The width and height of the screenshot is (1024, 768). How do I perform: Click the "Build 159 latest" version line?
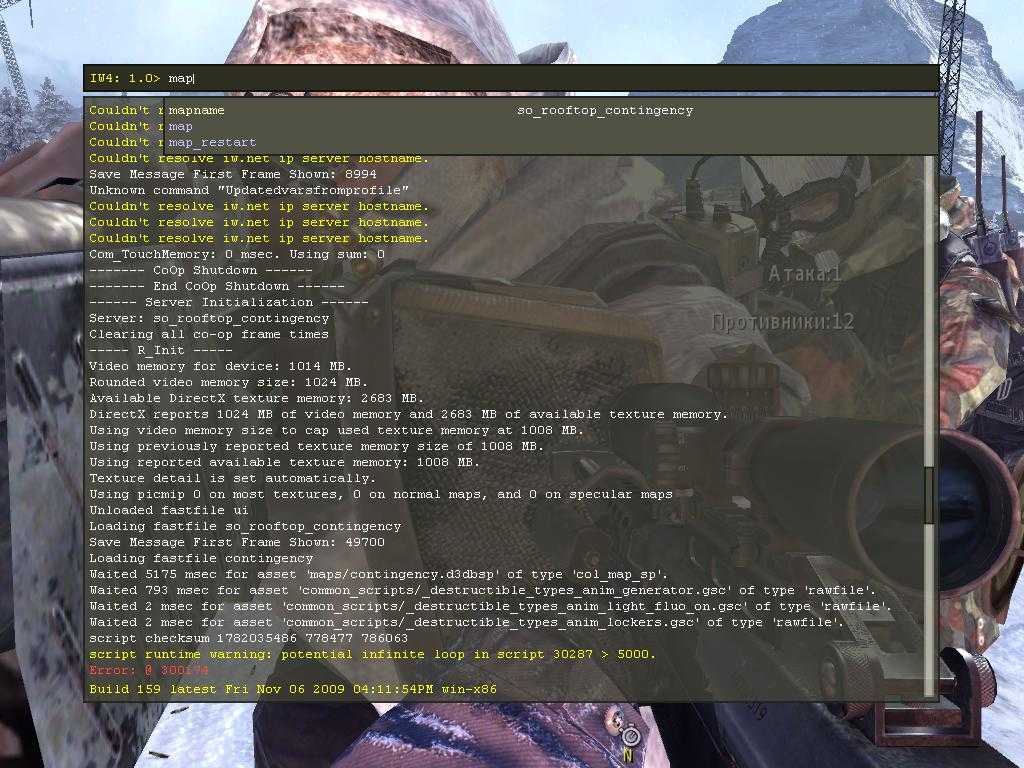tap(293, 689)
